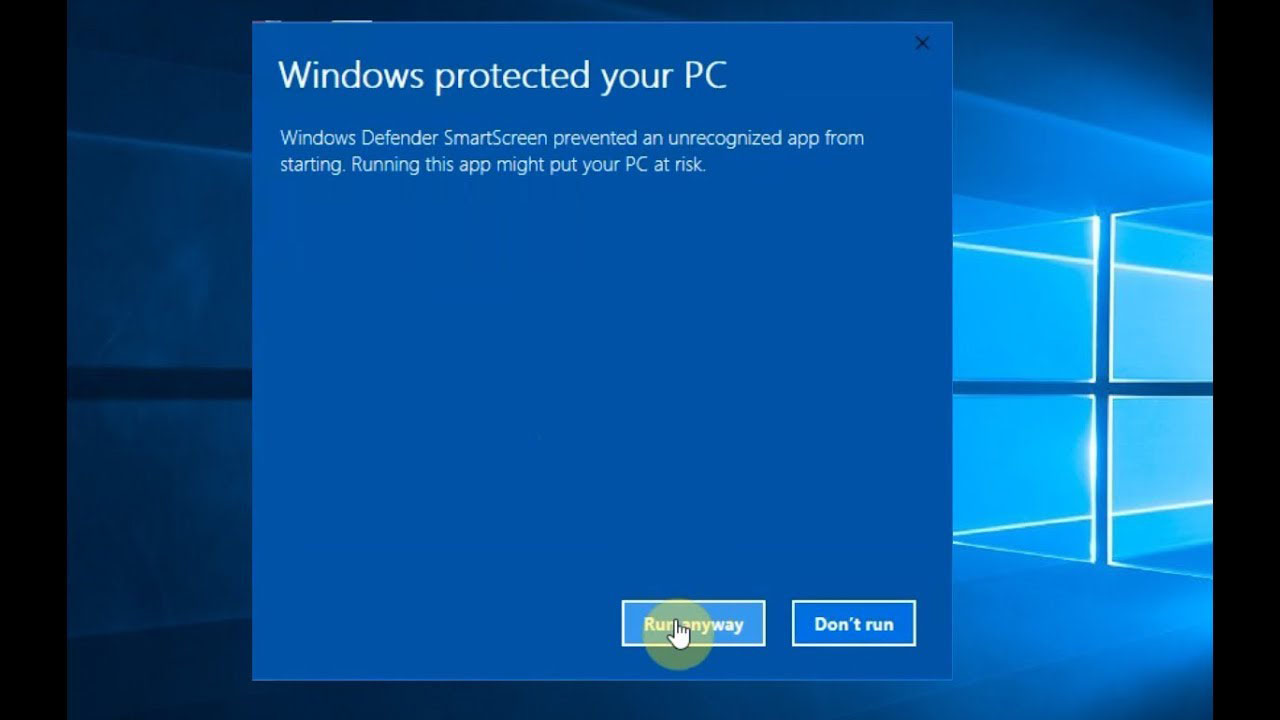The width and height of the screenshot is (1280, 720).
Task: Click the black letterbox bar on the left
Action: (33, 360)
